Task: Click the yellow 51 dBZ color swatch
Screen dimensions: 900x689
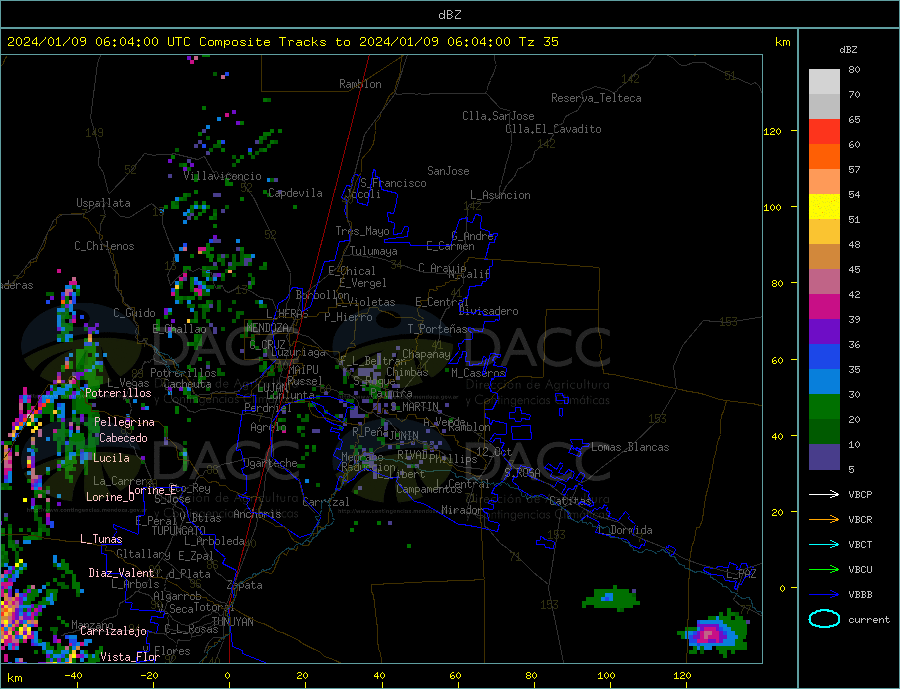Action: click(824, 207)
